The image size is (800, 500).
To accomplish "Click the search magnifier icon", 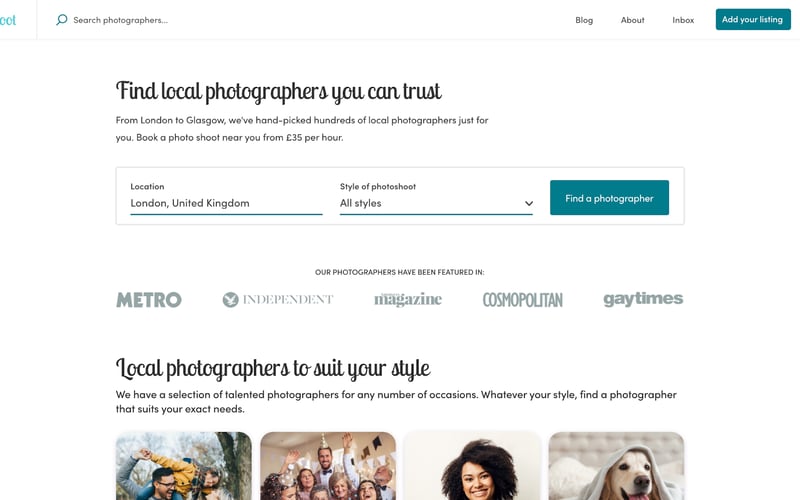I will (62, 20).
